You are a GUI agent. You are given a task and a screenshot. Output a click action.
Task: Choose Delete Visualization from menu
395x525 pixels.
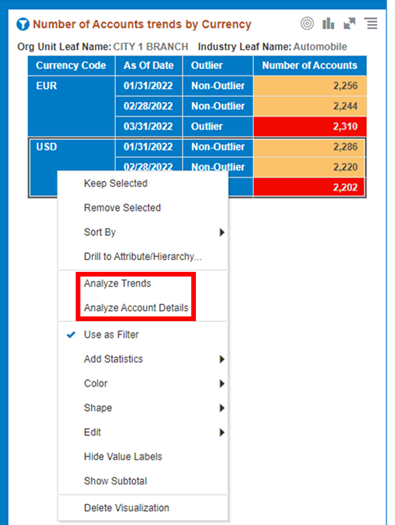pos(143,508)
